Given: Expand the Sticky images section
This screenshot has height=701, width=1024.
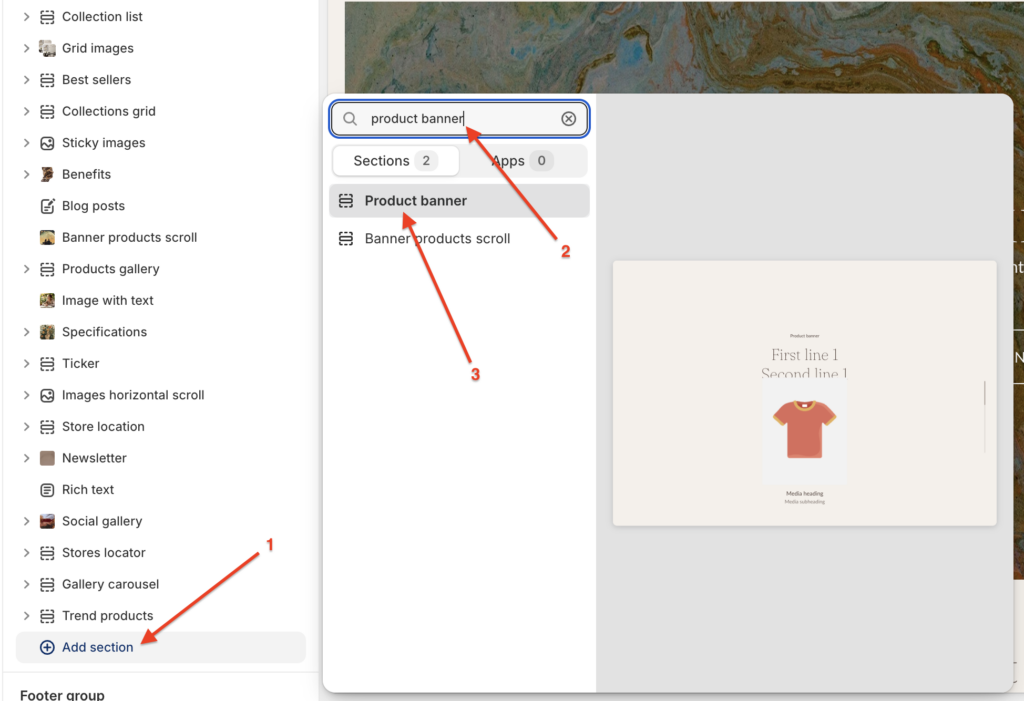Looking at the screenshot, I should coord(26,143).
